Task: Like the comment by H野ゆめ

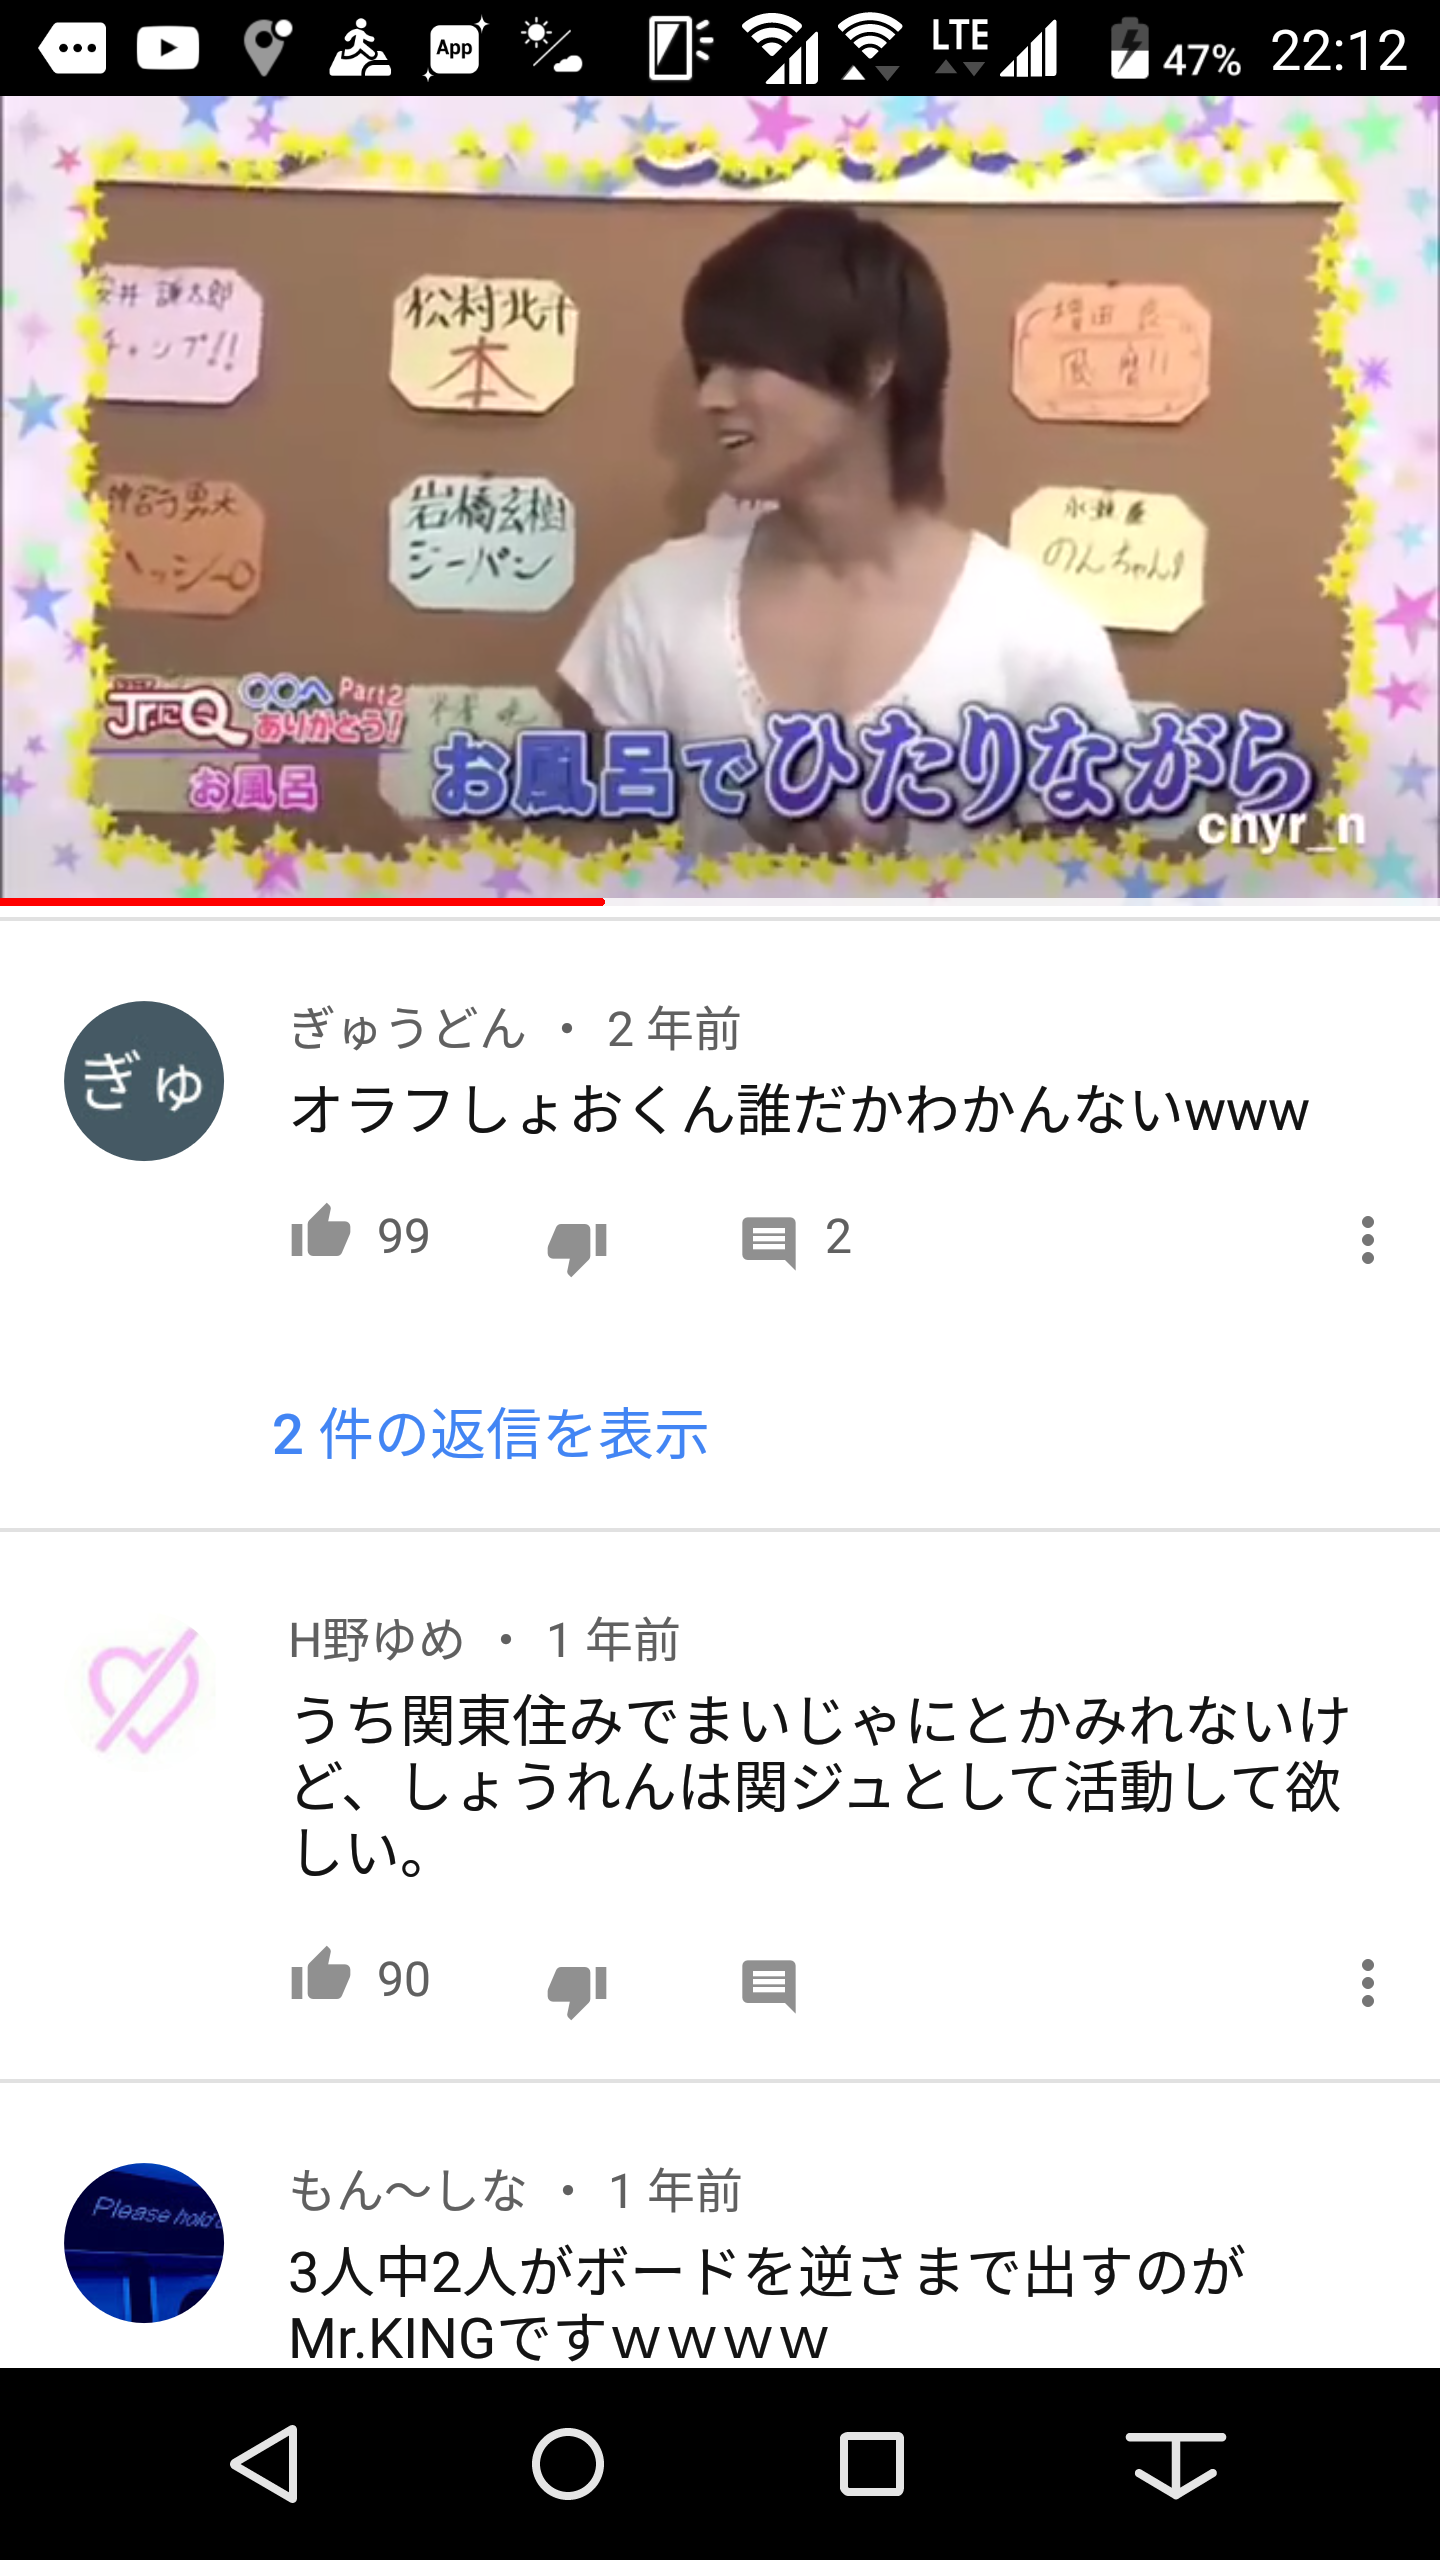Action: pyautogui.click(x=320, y=1977)
